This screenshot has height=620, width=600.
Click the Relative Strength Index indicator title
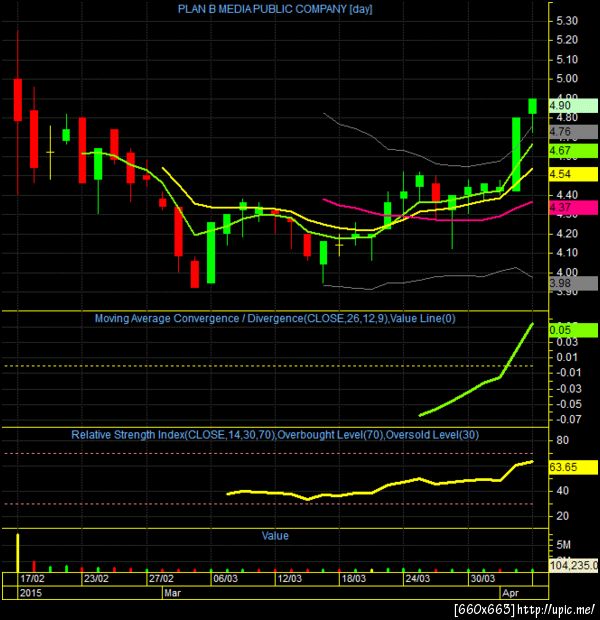(275, 435)
